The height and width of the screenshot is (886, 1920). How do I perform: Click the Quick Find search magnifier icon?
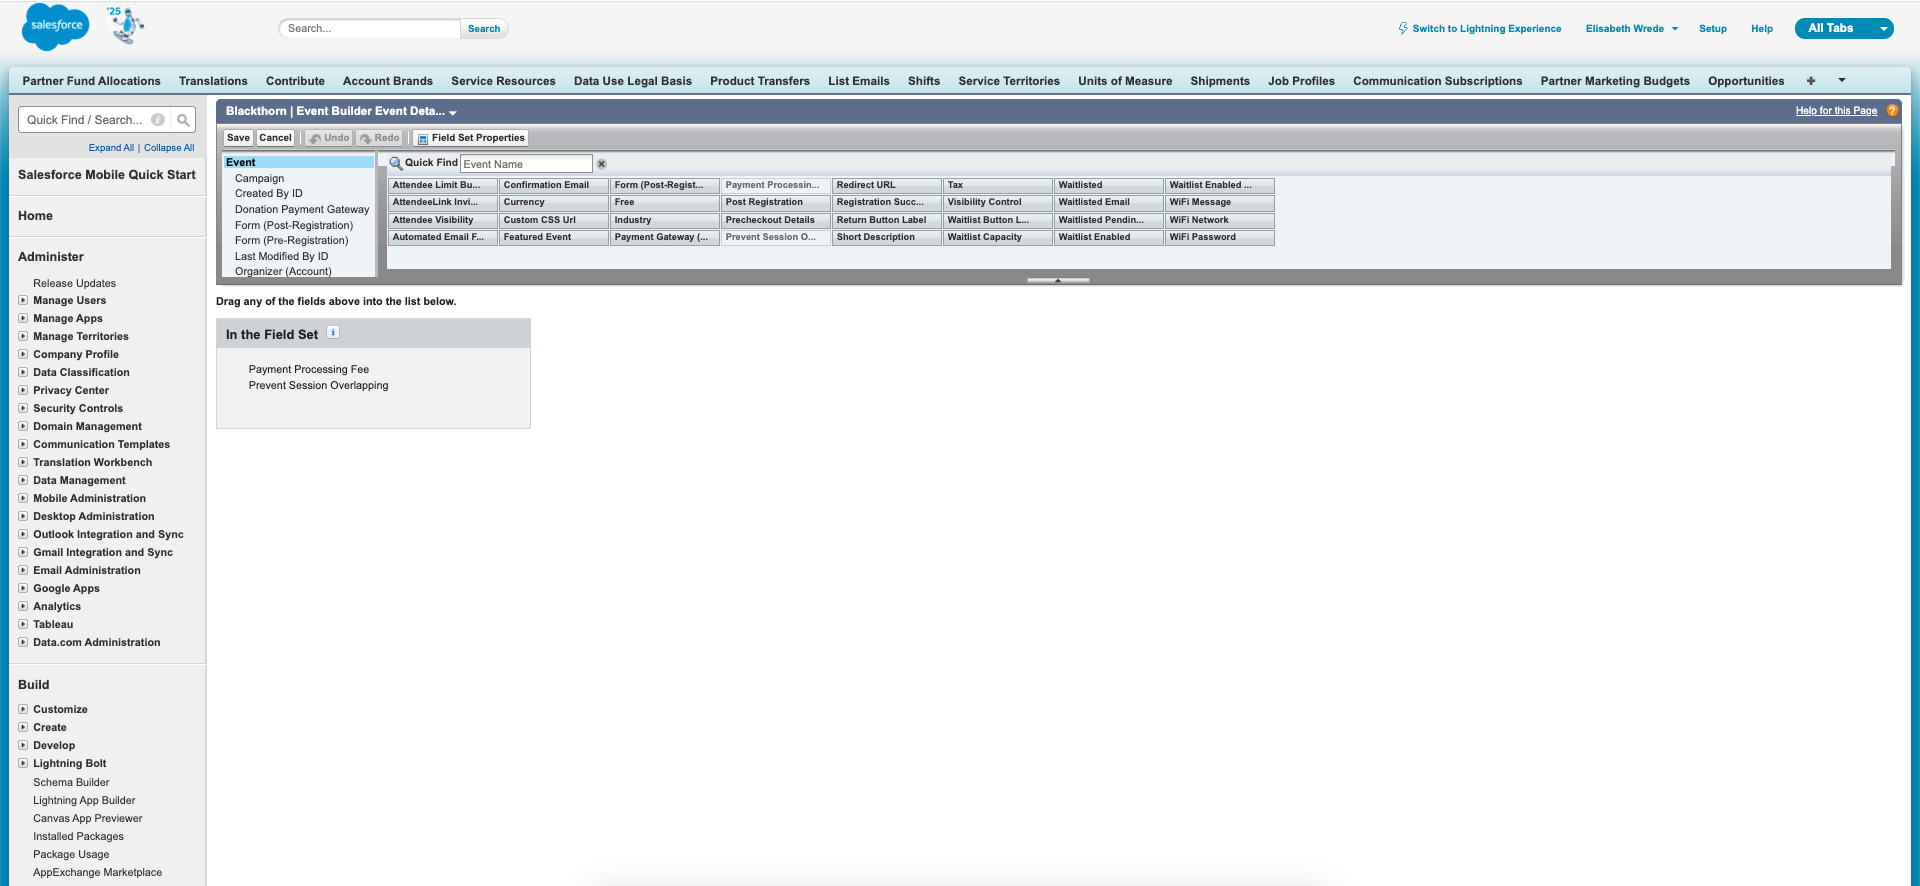click(183, 120)
